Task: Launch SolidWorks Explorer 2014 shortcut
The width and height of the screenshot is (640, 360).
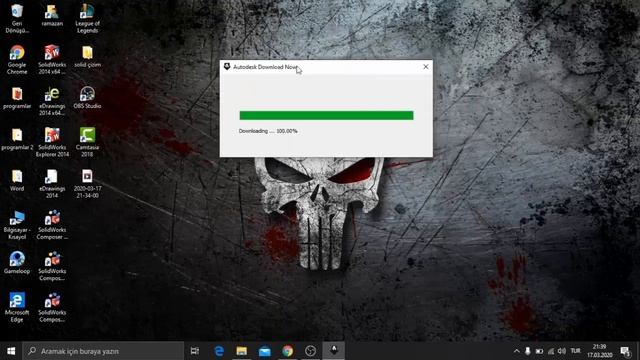Action: [x=52, y=142]
